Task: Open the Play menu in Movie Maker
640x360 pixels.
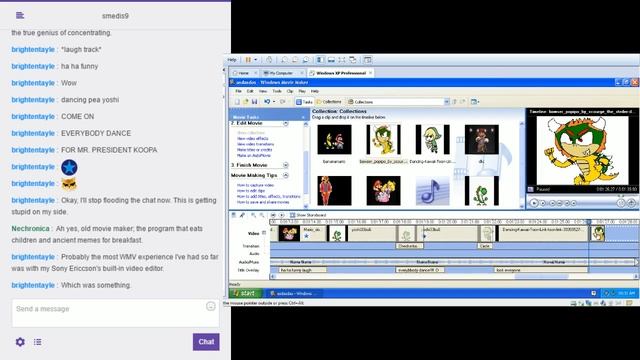Action: [302, 91]
